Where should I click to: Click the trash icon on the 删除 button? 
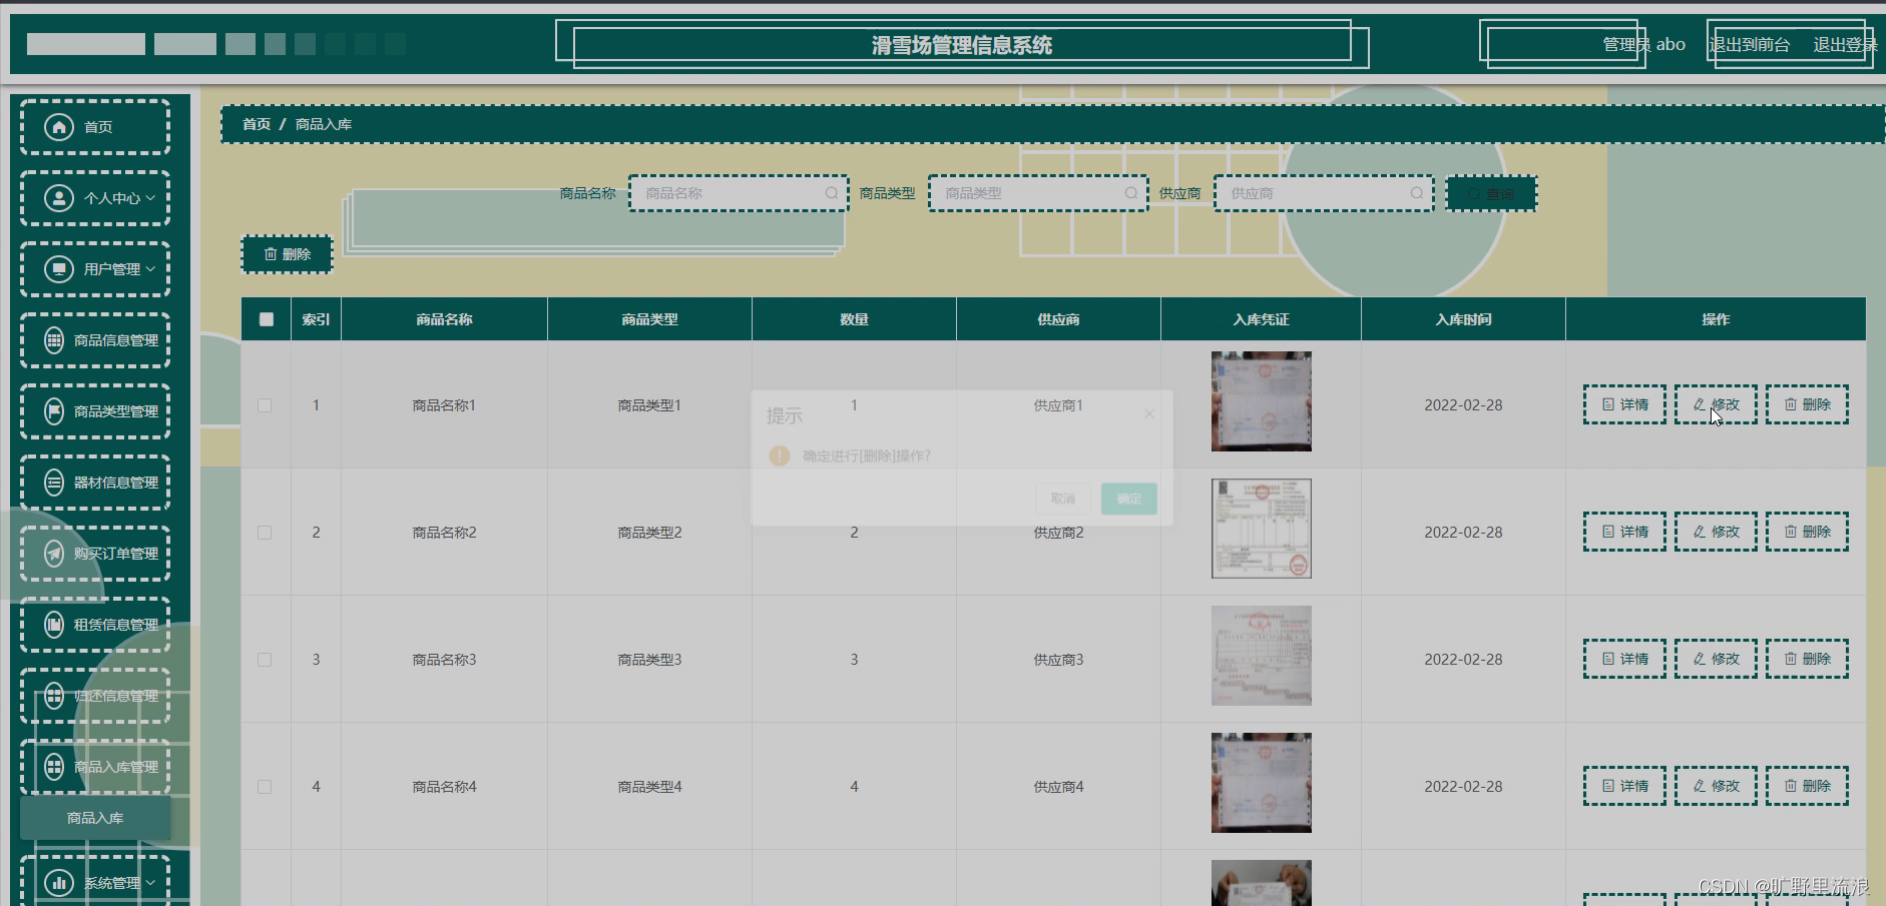(271, 253)
